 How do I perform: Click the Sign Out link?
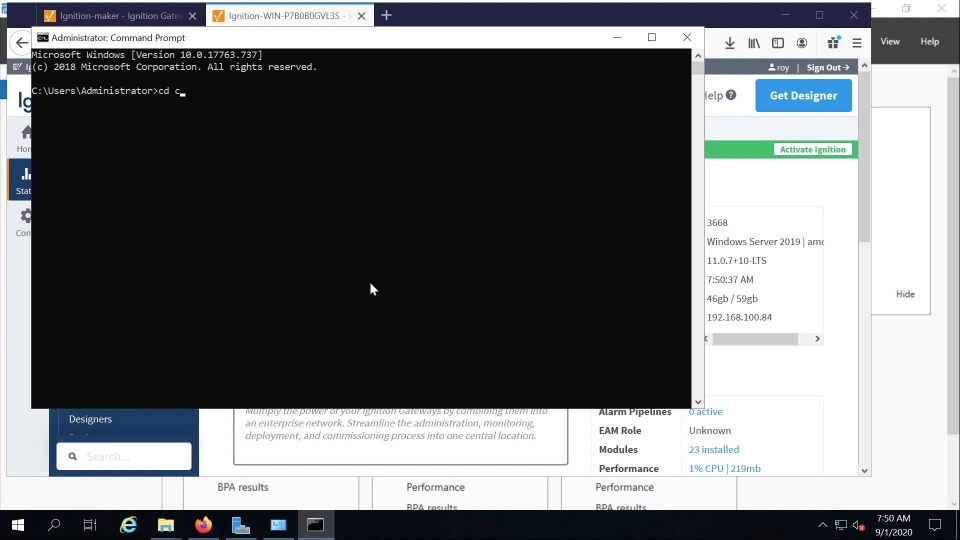pyautogui.click(x=828, y=68)
